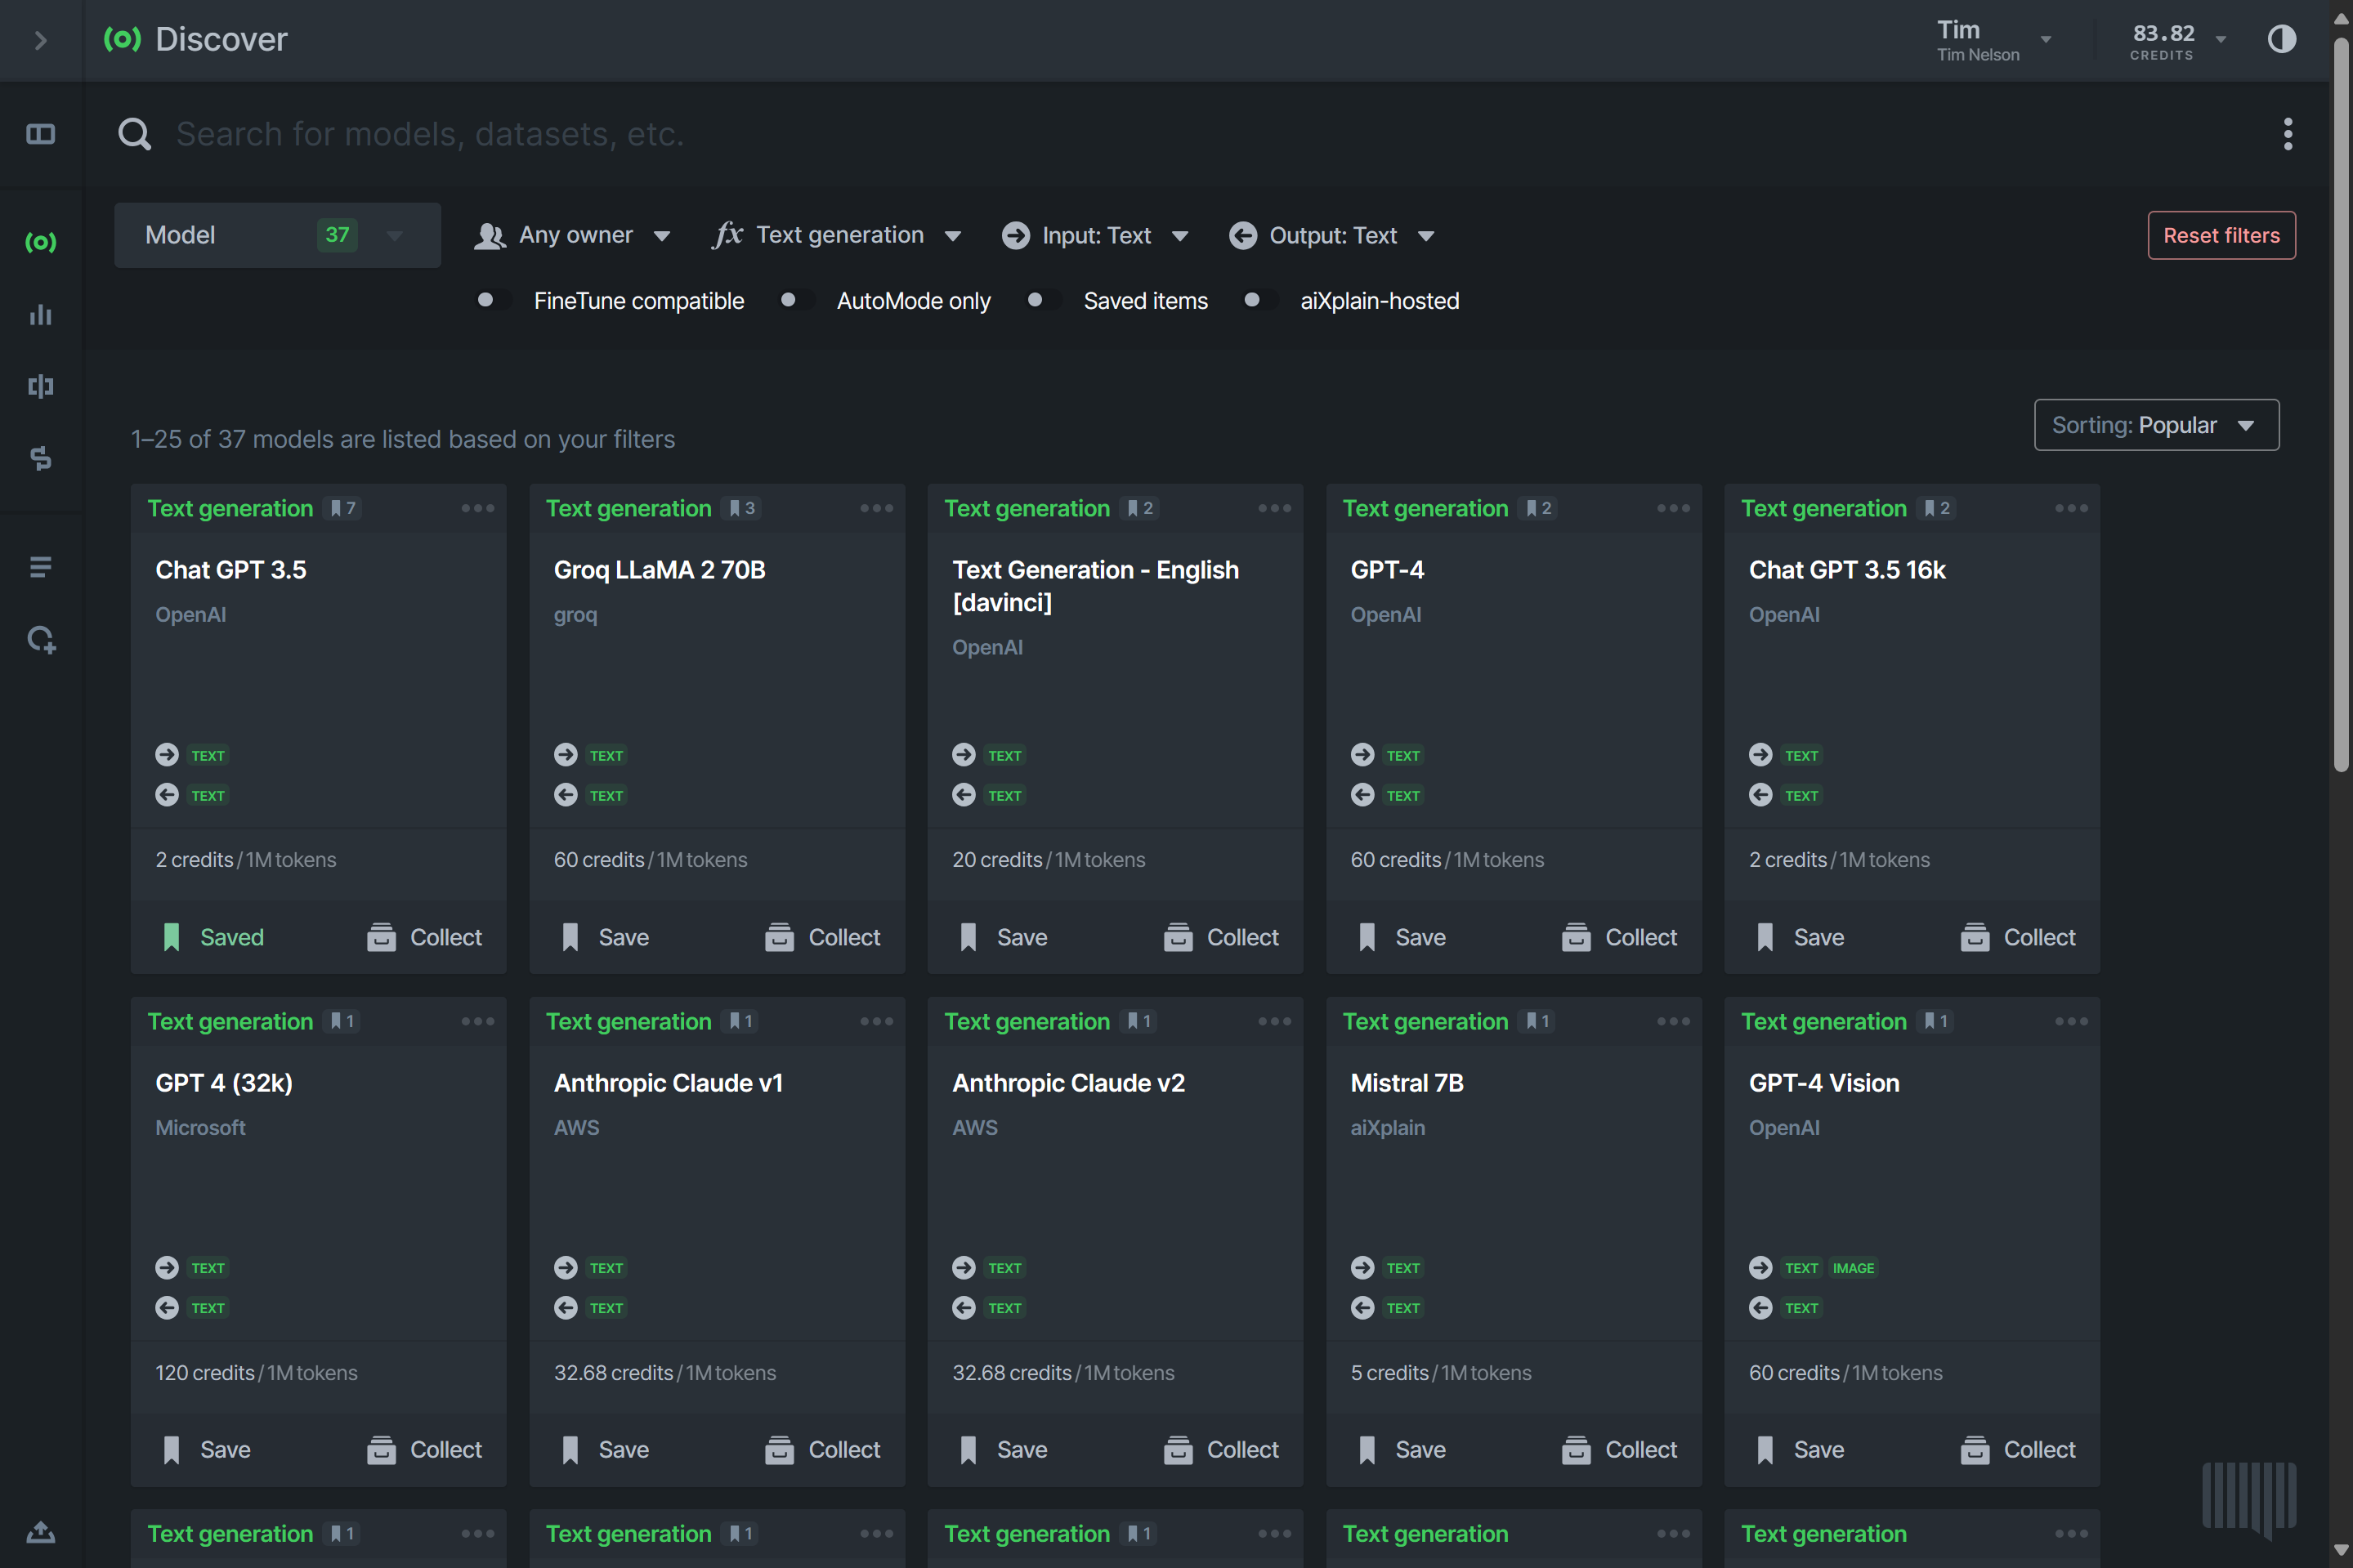Image resolution: width=2353 pixels, height=1568 pixels.
Task: Open the list lines icon in sidebar
Action: tap(40, 567)
